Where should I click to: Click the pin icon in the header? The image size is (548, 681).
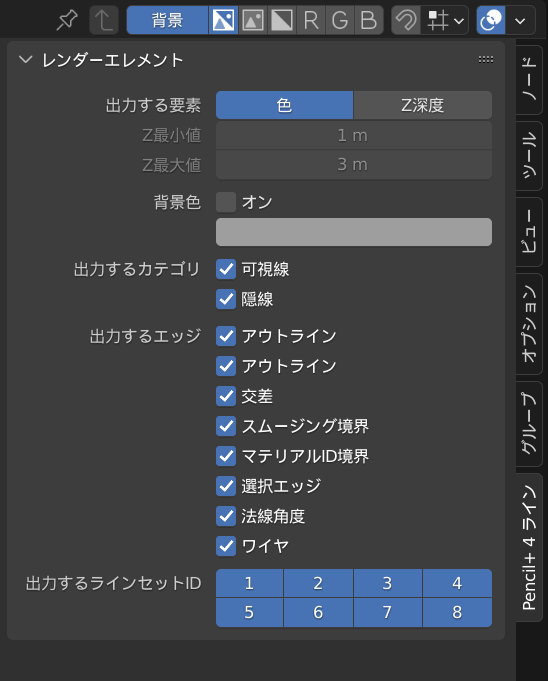(67, 20)
